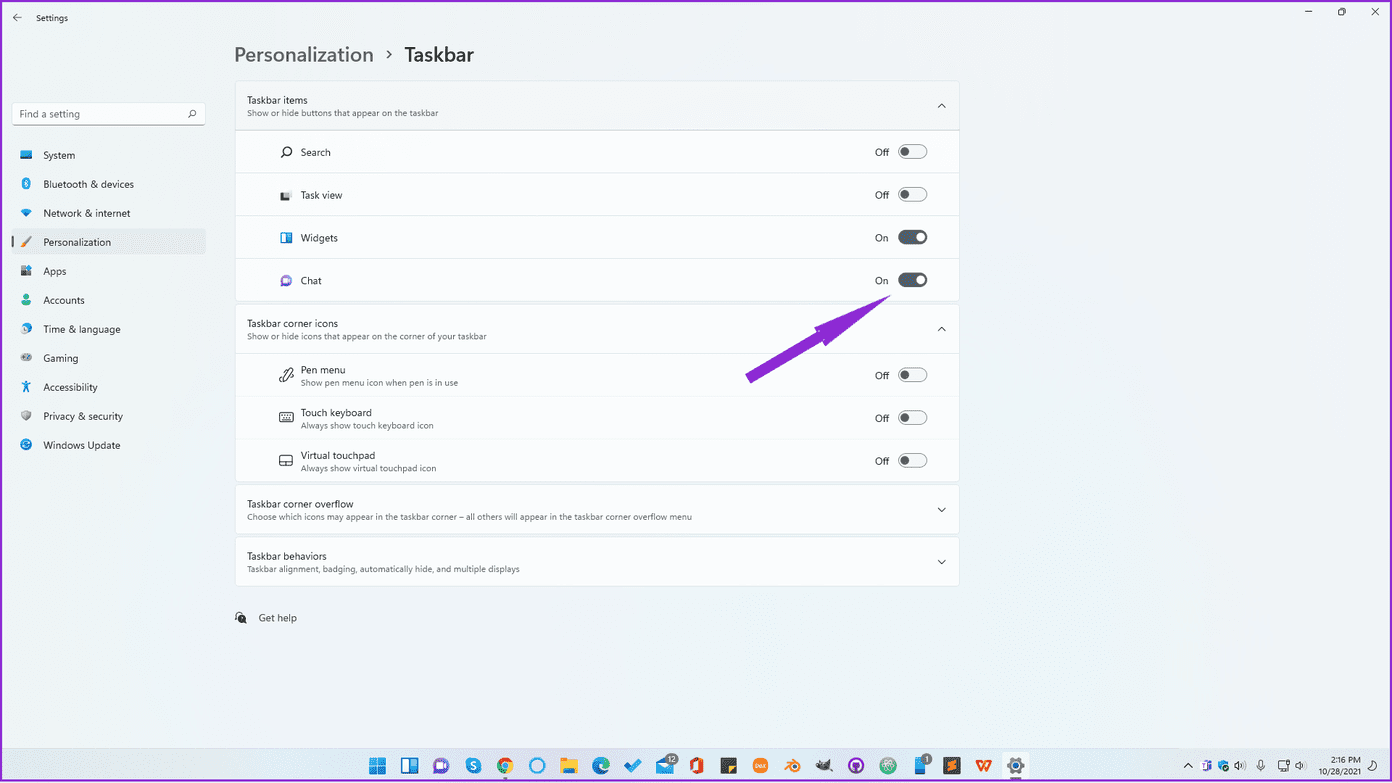Click the magnifier icon in Find a setting
Image resolution: width=1392 pixels, height=783 pixels.
point(192,114)
